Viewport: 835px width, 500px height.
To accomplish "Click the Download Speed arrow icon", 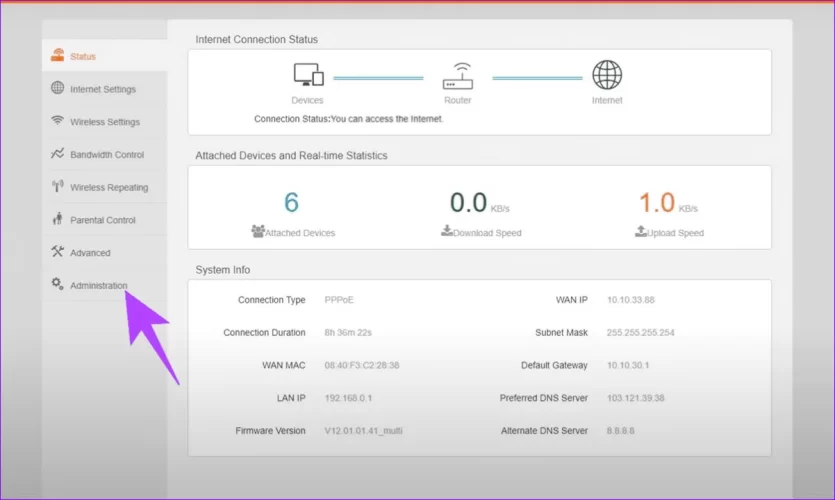I will click(x=446, y=232).
